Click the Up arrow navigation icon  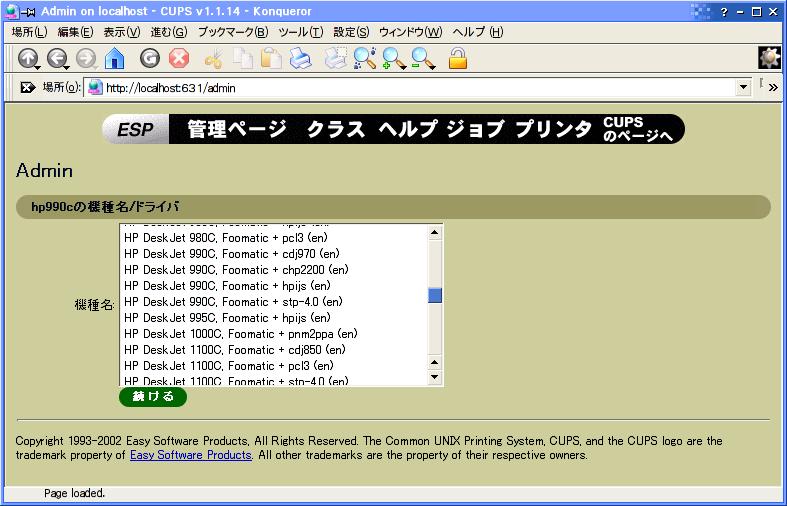point(27,59)
